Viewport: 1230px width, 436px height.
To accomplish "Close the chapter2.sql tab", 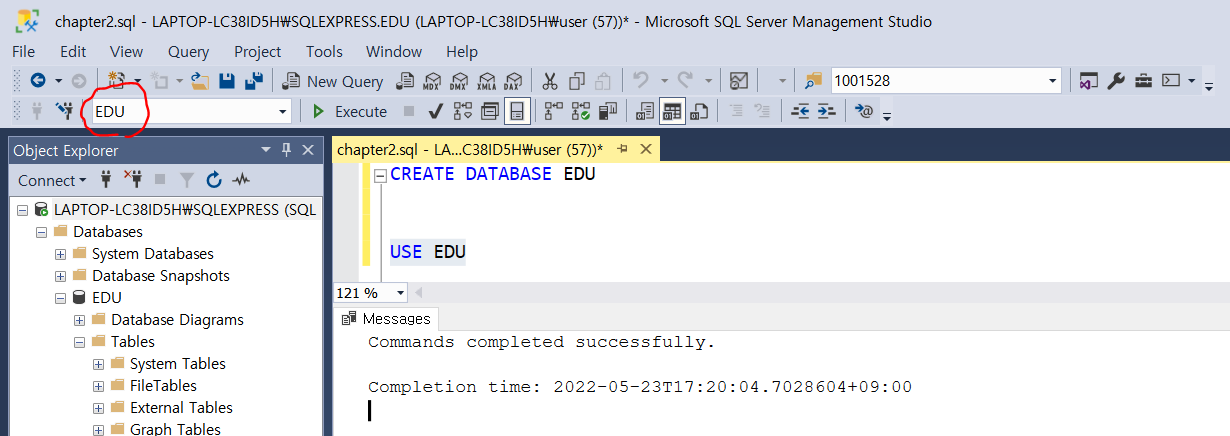I will click(x=645, y=149).
